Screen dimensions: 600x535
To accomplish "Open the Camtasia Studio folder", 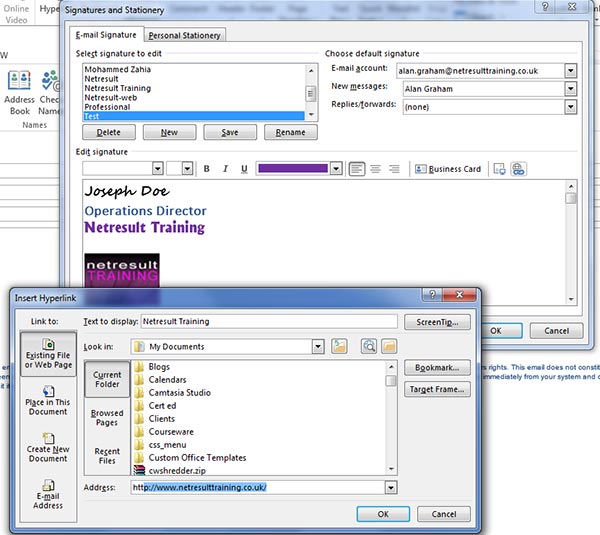I will point(179,393).
